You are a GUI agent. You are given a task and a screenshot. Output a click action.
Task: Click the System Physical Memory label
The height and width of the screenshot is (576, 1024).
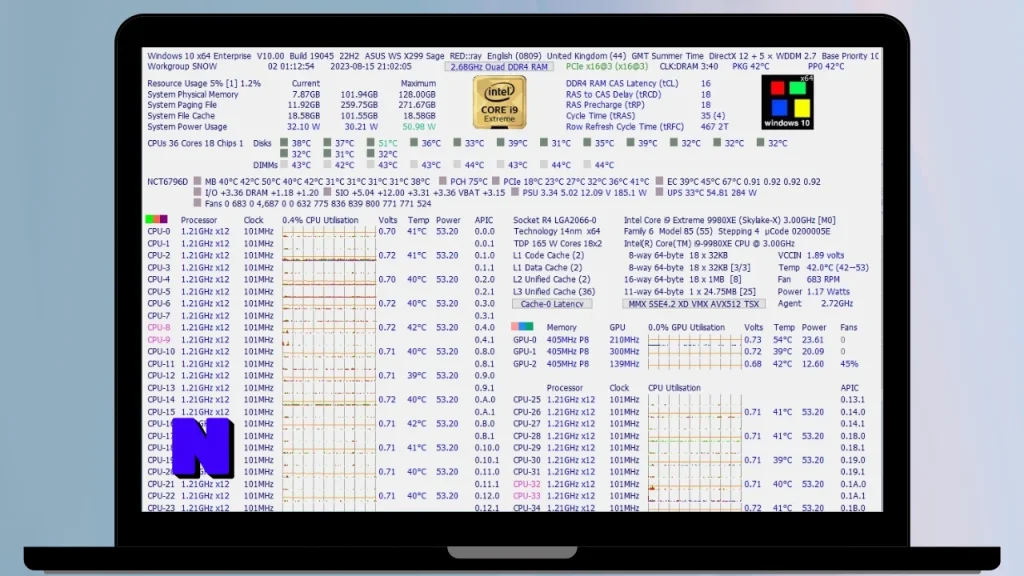tap(193, 94)
